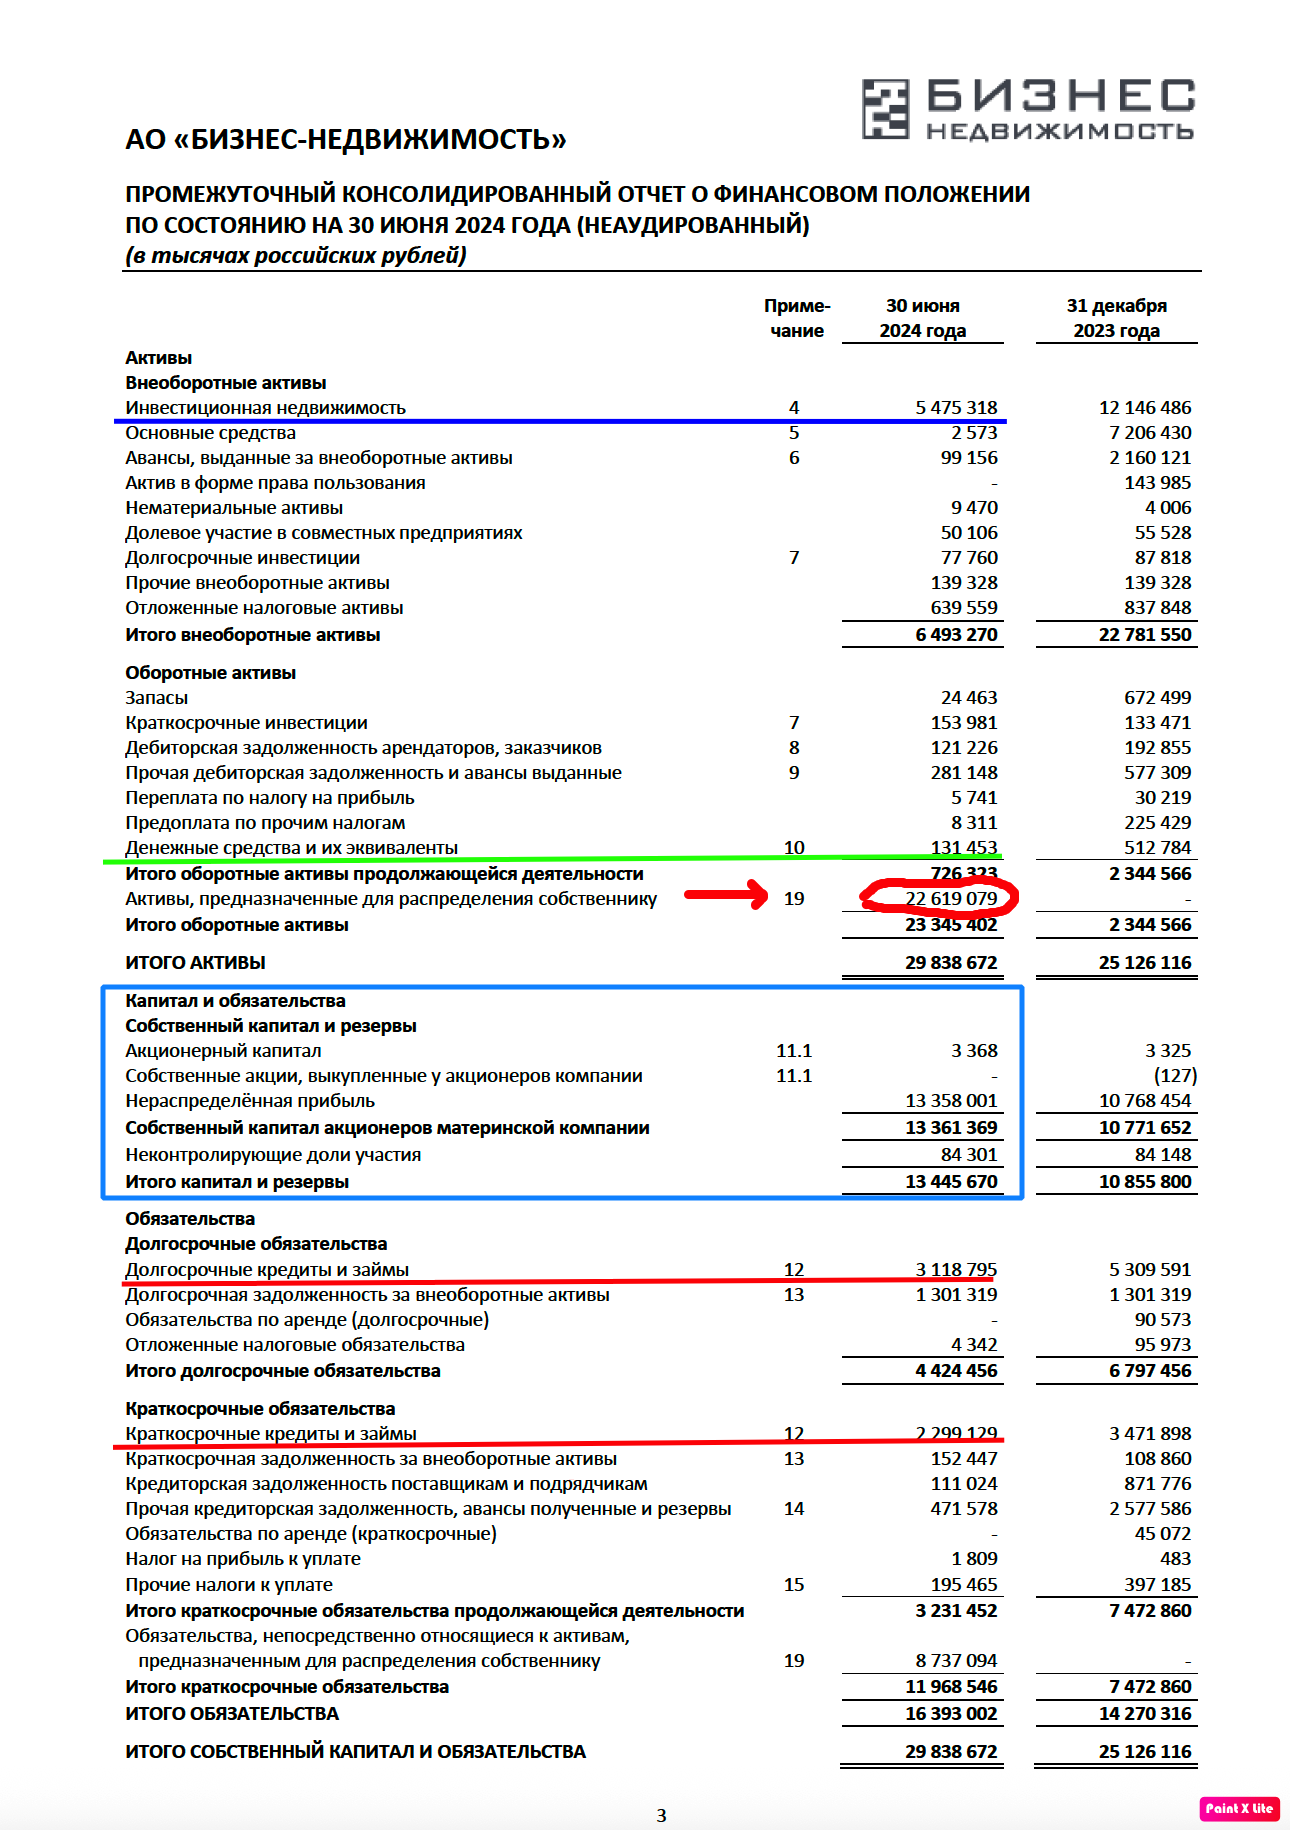Click the Paint X Lite watermark badge

1239,1808
